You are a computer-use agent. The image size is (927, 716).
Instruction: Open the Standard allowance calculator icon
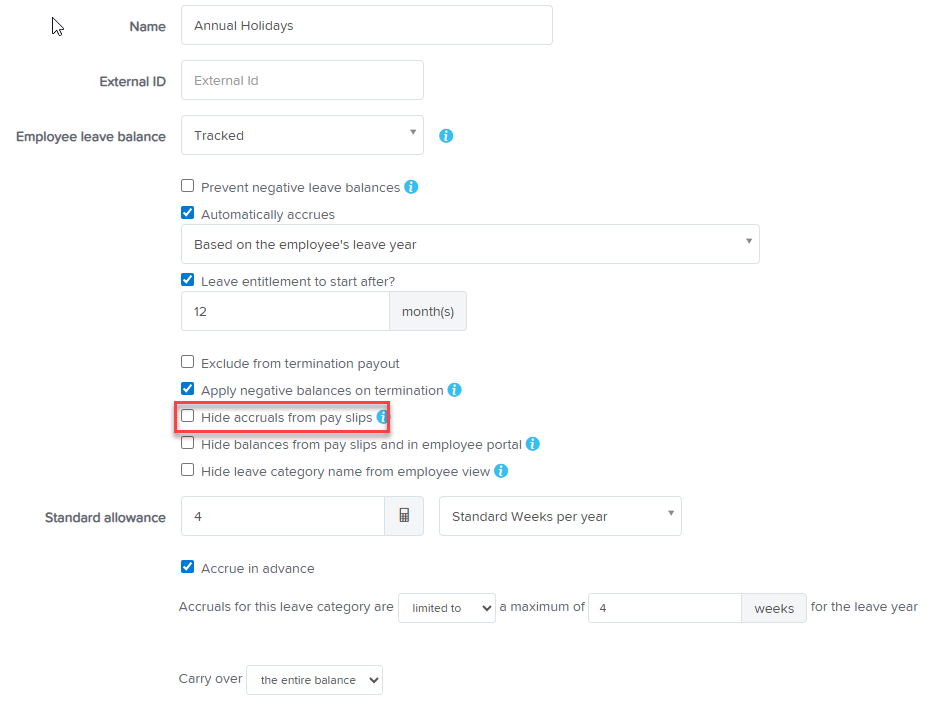pos(404,516)
